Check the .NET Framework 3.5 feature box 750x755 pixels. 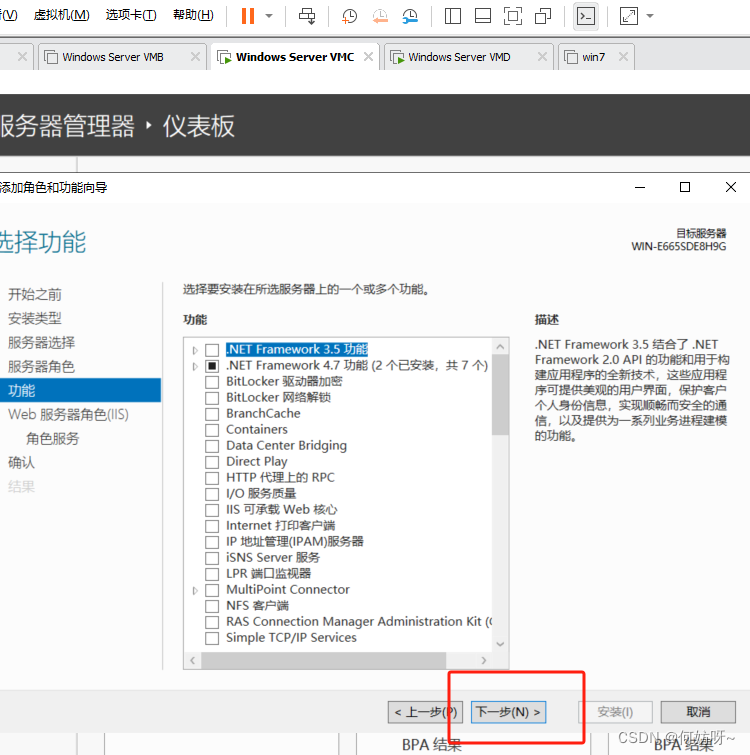pyautogui.click(x=212, y=350)
